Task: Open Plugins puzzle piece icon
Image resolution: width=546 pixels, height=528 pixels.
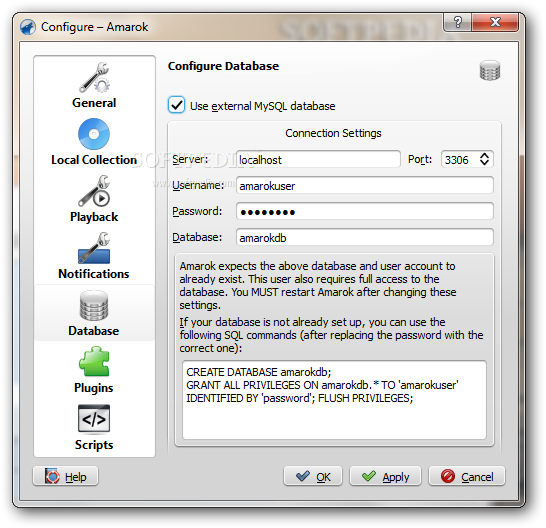Action: [94, 362]
